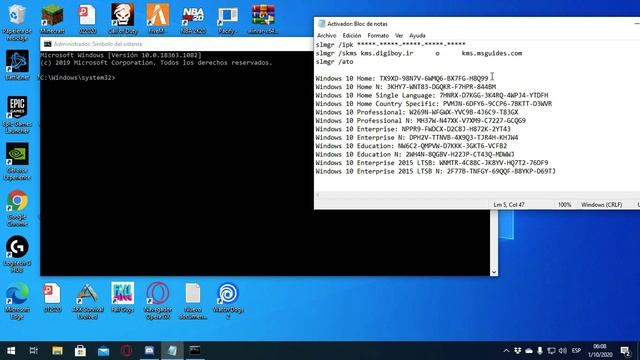Screen dimensions: 640x360
Task: Switch to Command Prompt via taskbar icon
Action: pos(195,351)
